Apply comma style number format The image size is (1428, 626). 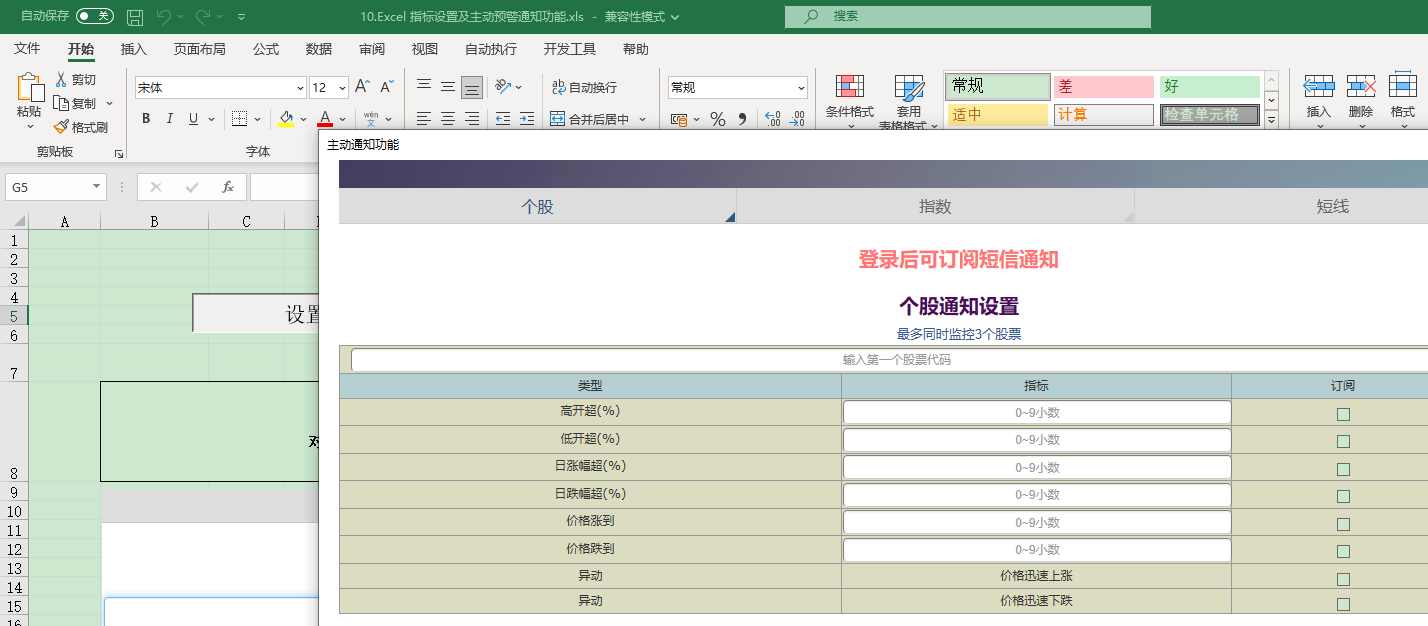(x=742, y=119)
